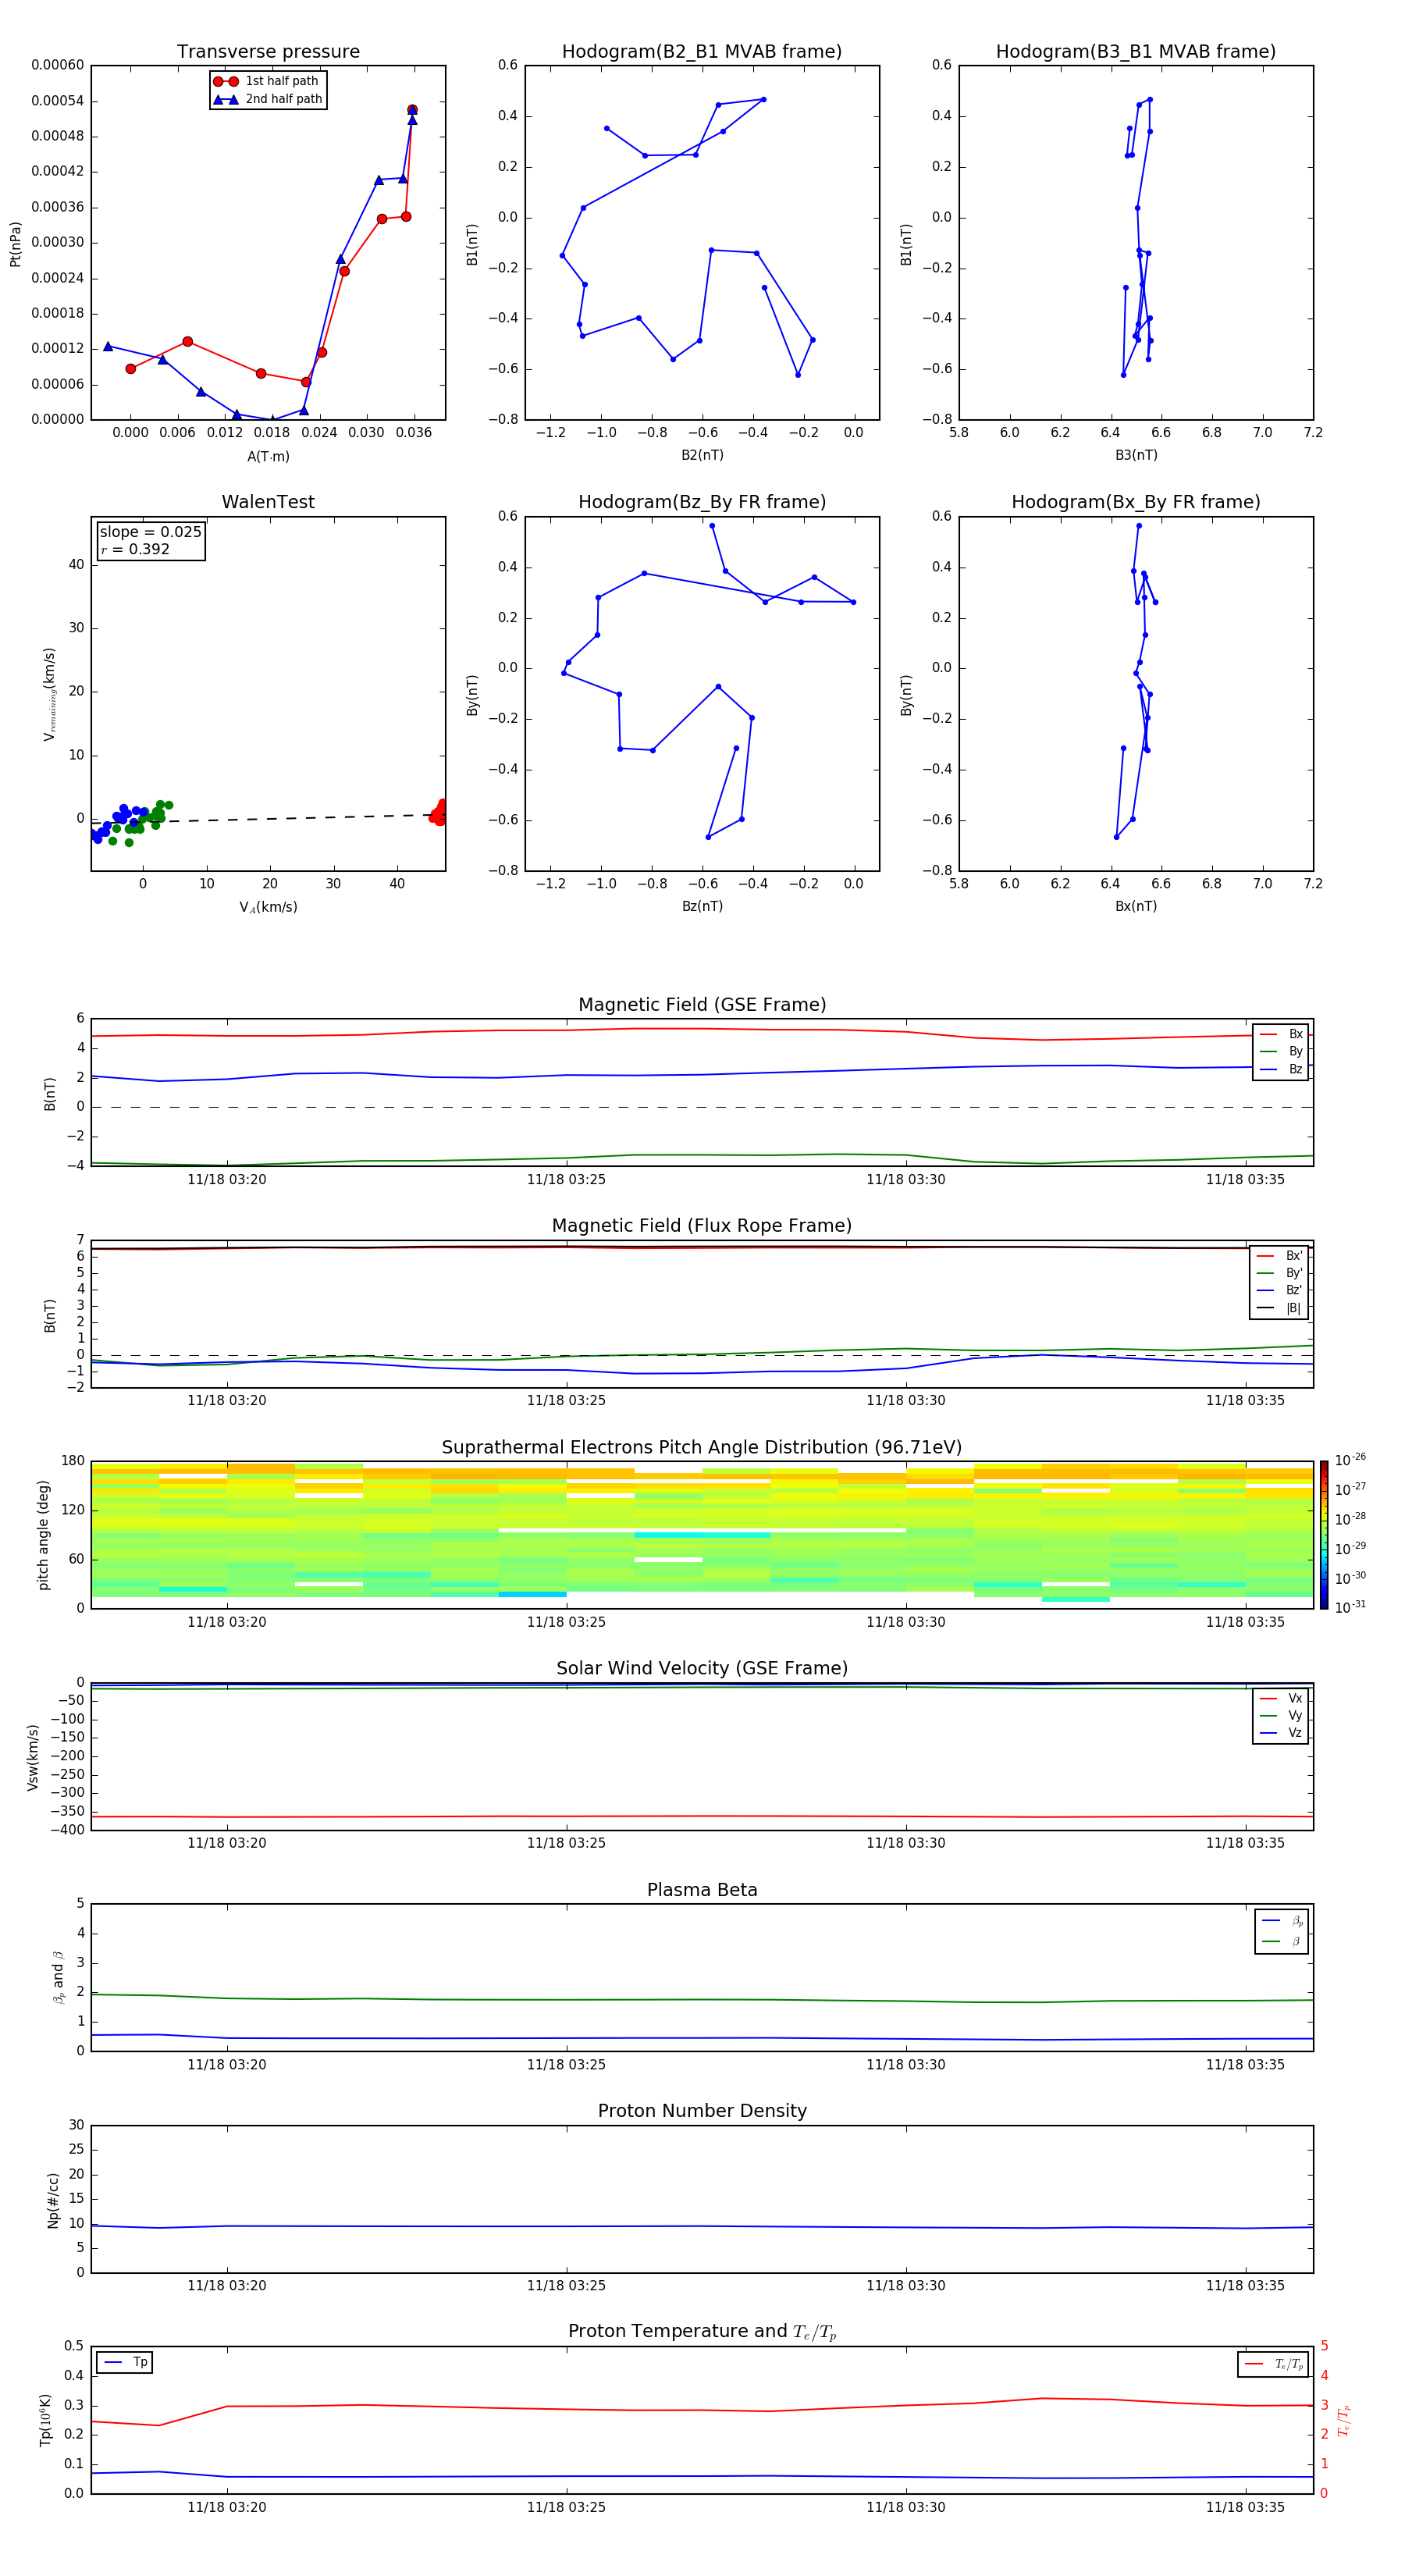Click '11/18 03:25' tick in GSE magnetic panel
Image resolution: width=1405 pixels, height=2576 pixels.
point(566,1180)
